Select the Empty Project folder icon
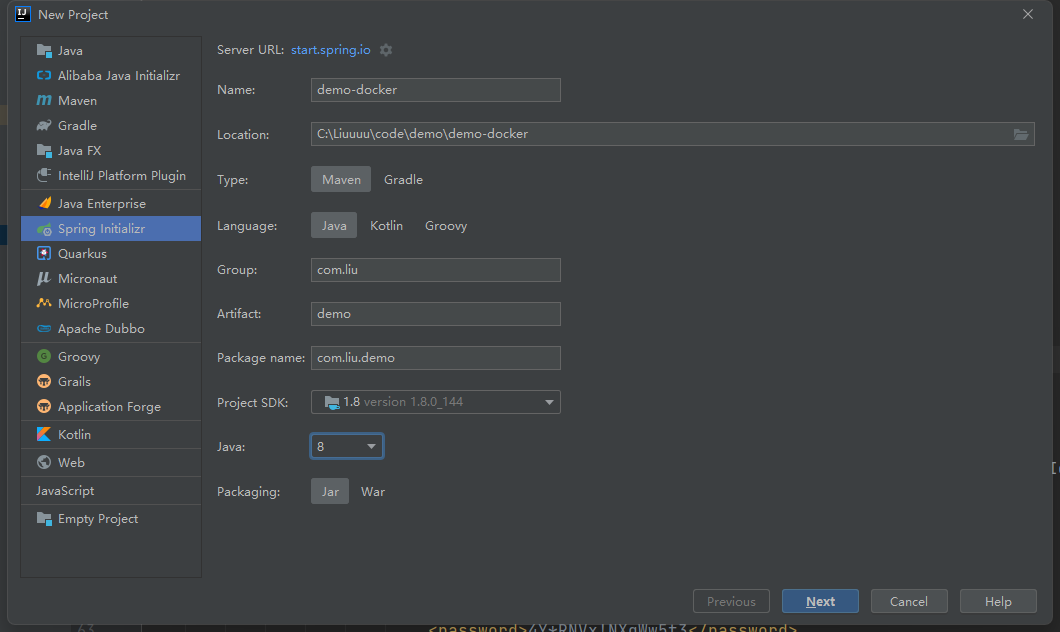This screenshot has width=1060, height=632. [x=44, y=518]
